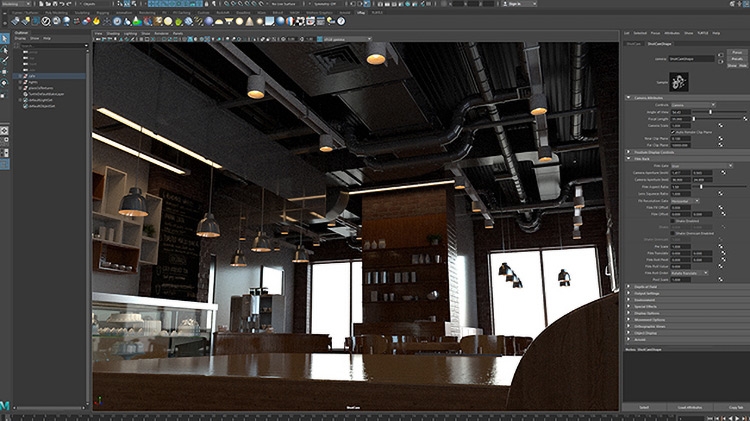Click the checkerboard shelf icon
The width and height of the screenshot is (750, 421).
(300, 21)
